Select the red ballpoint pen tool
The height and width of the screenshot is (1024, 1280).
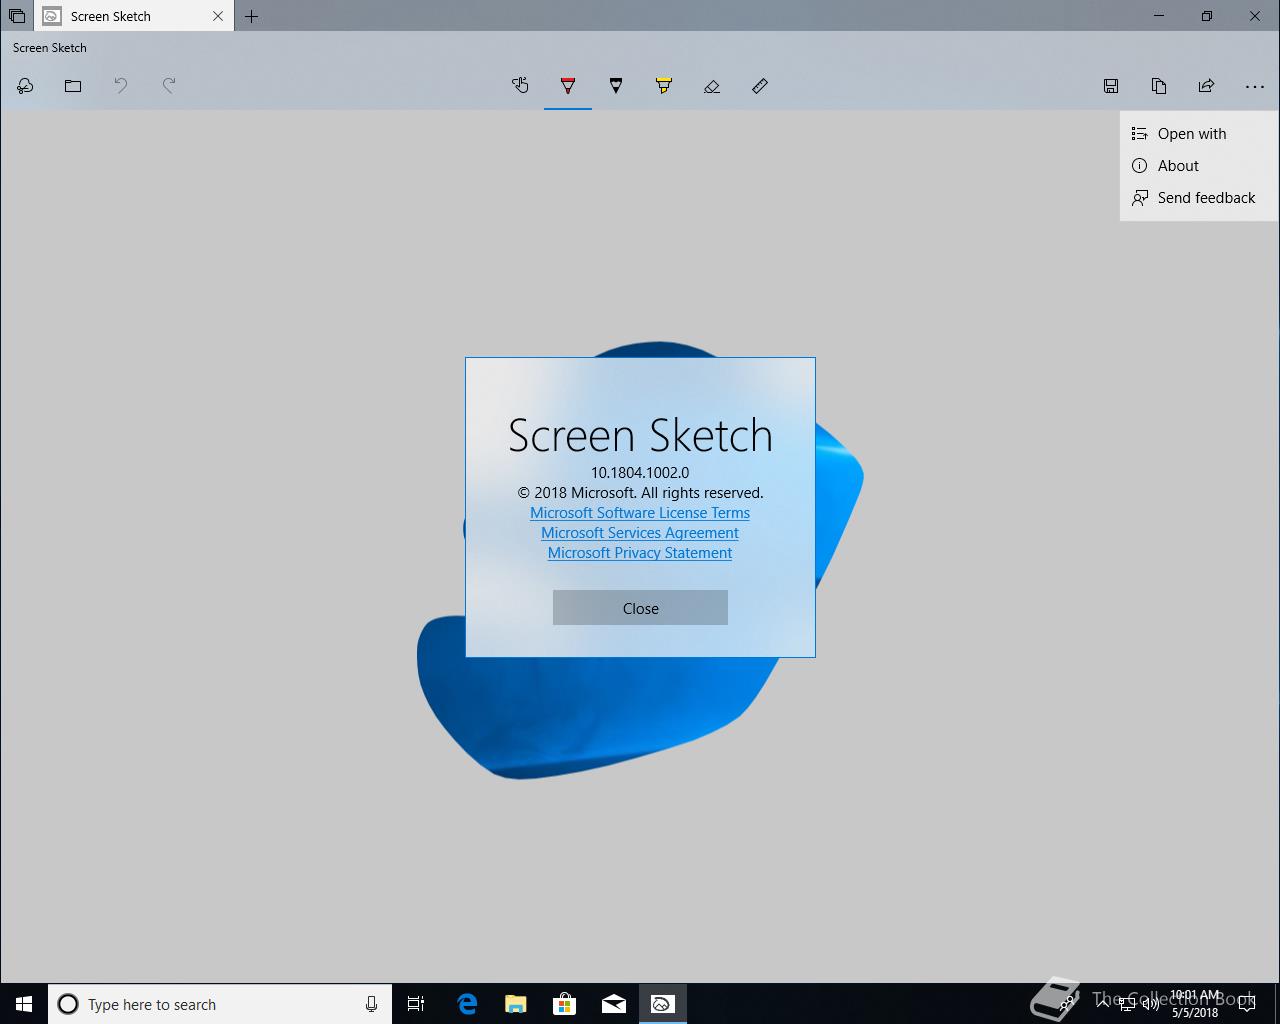[x=568, y=86]
